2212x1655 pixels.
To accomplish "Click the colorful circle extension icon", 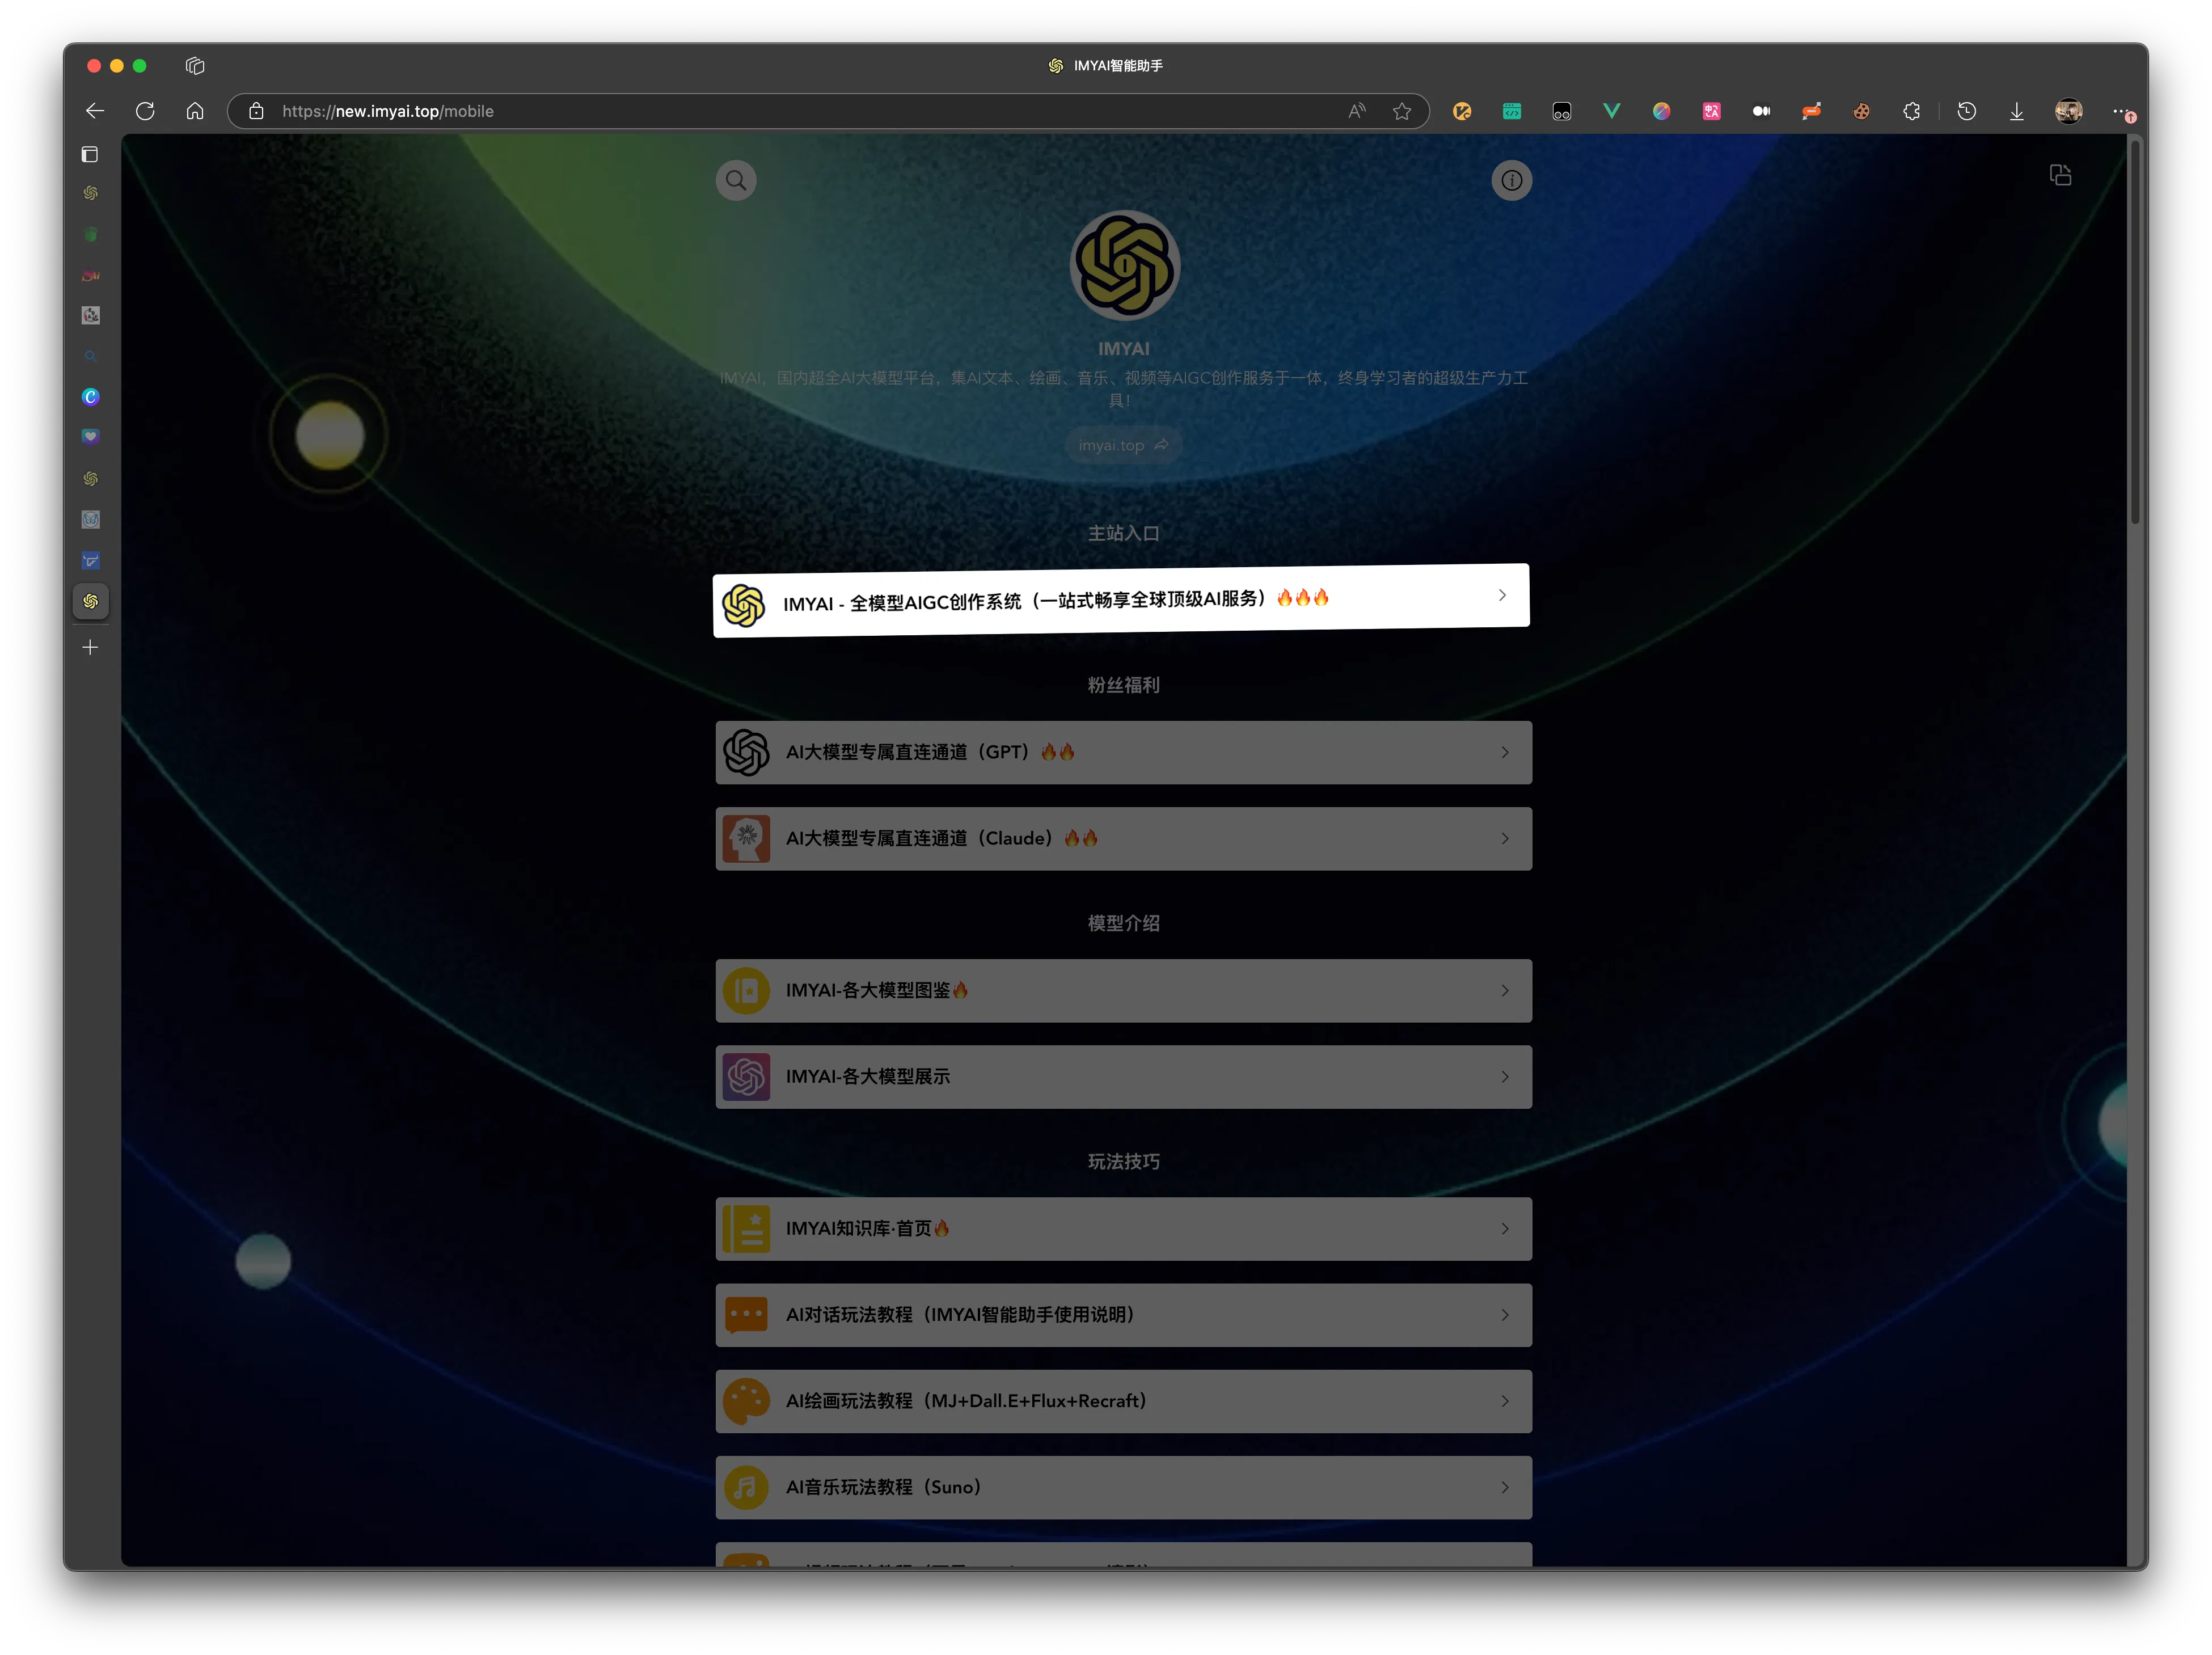I will [1661, 111].
